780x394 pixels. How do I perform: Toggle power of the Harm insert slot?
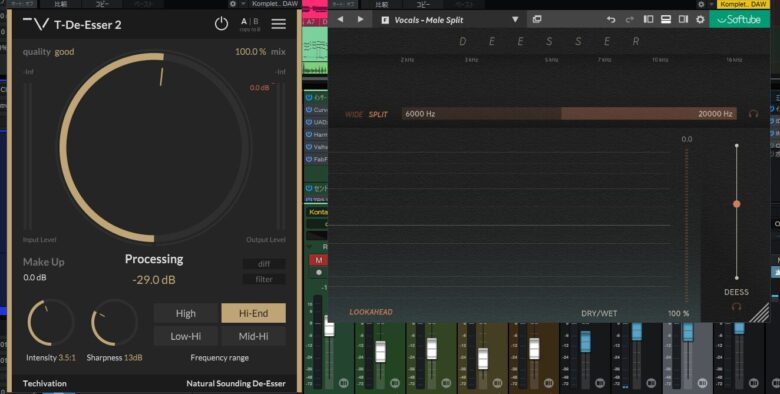309,134
